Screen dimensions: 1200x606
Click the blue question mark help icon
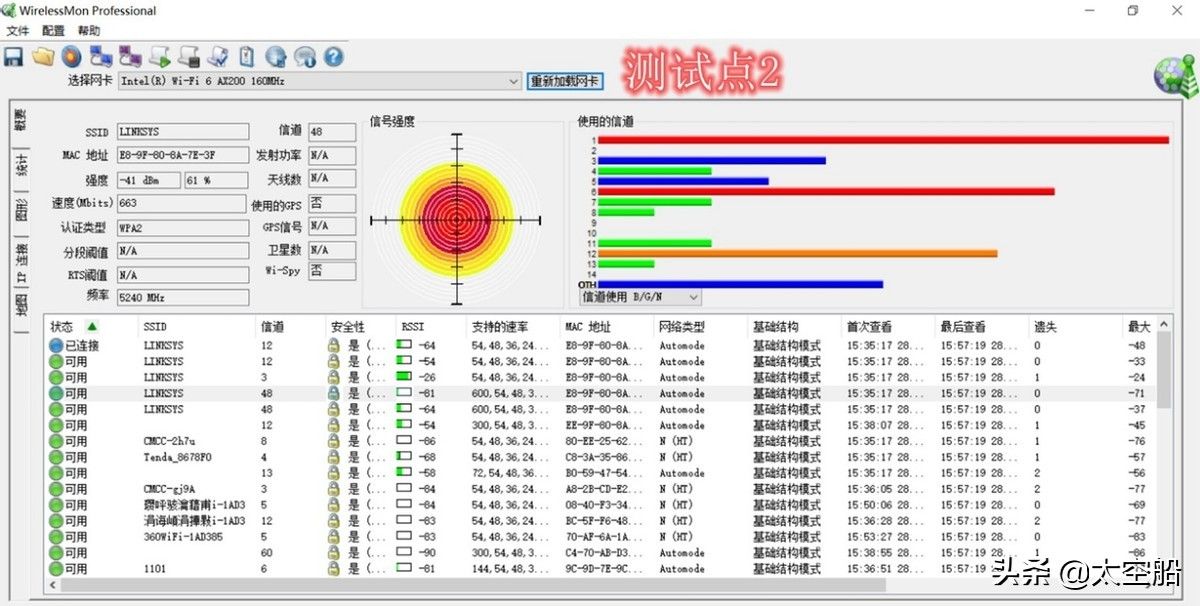pyautogui.click(x=334, y=57)
